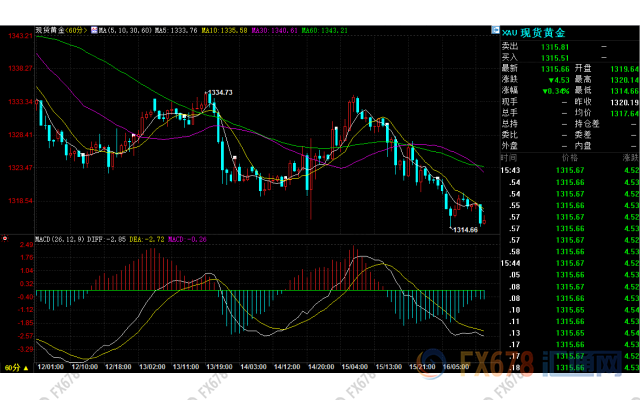This screenshot has height=400, width=640.
Task: Select the 15:43 tick row
Action: 570,170
